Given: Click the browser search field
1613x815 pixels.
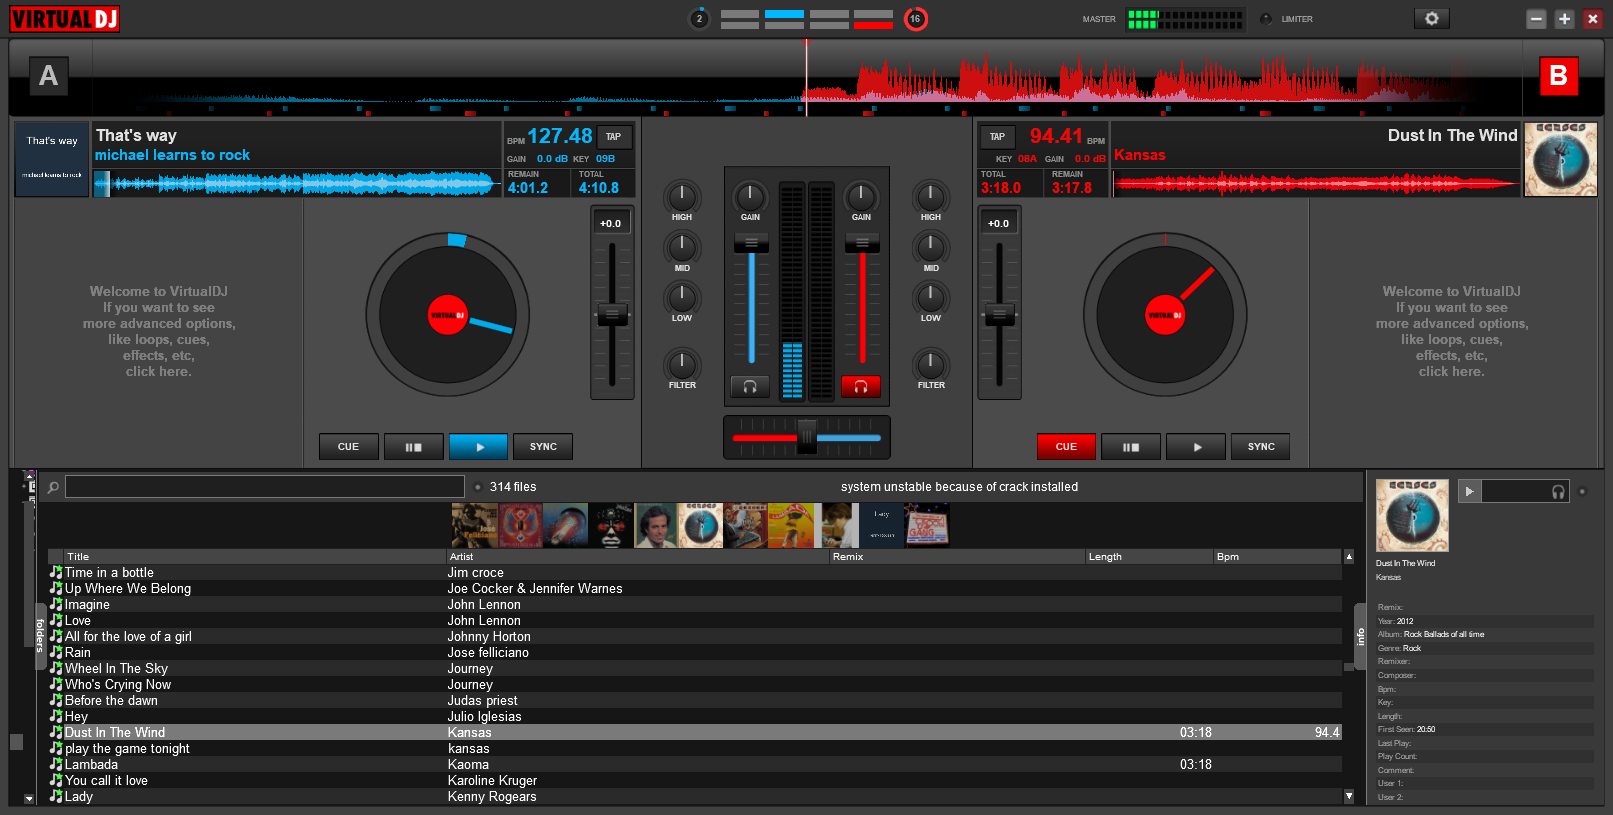Looking at the screenshot, I should pos(265,487).
